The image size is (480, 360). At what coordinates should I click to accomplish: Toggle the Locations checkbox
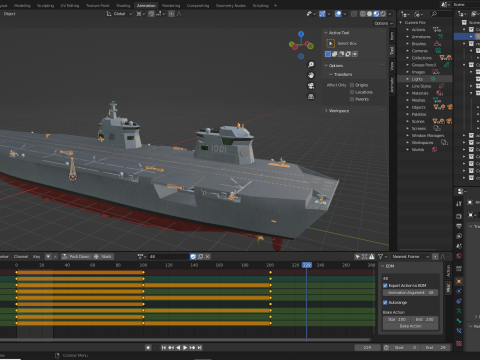(x=352, y=92)
